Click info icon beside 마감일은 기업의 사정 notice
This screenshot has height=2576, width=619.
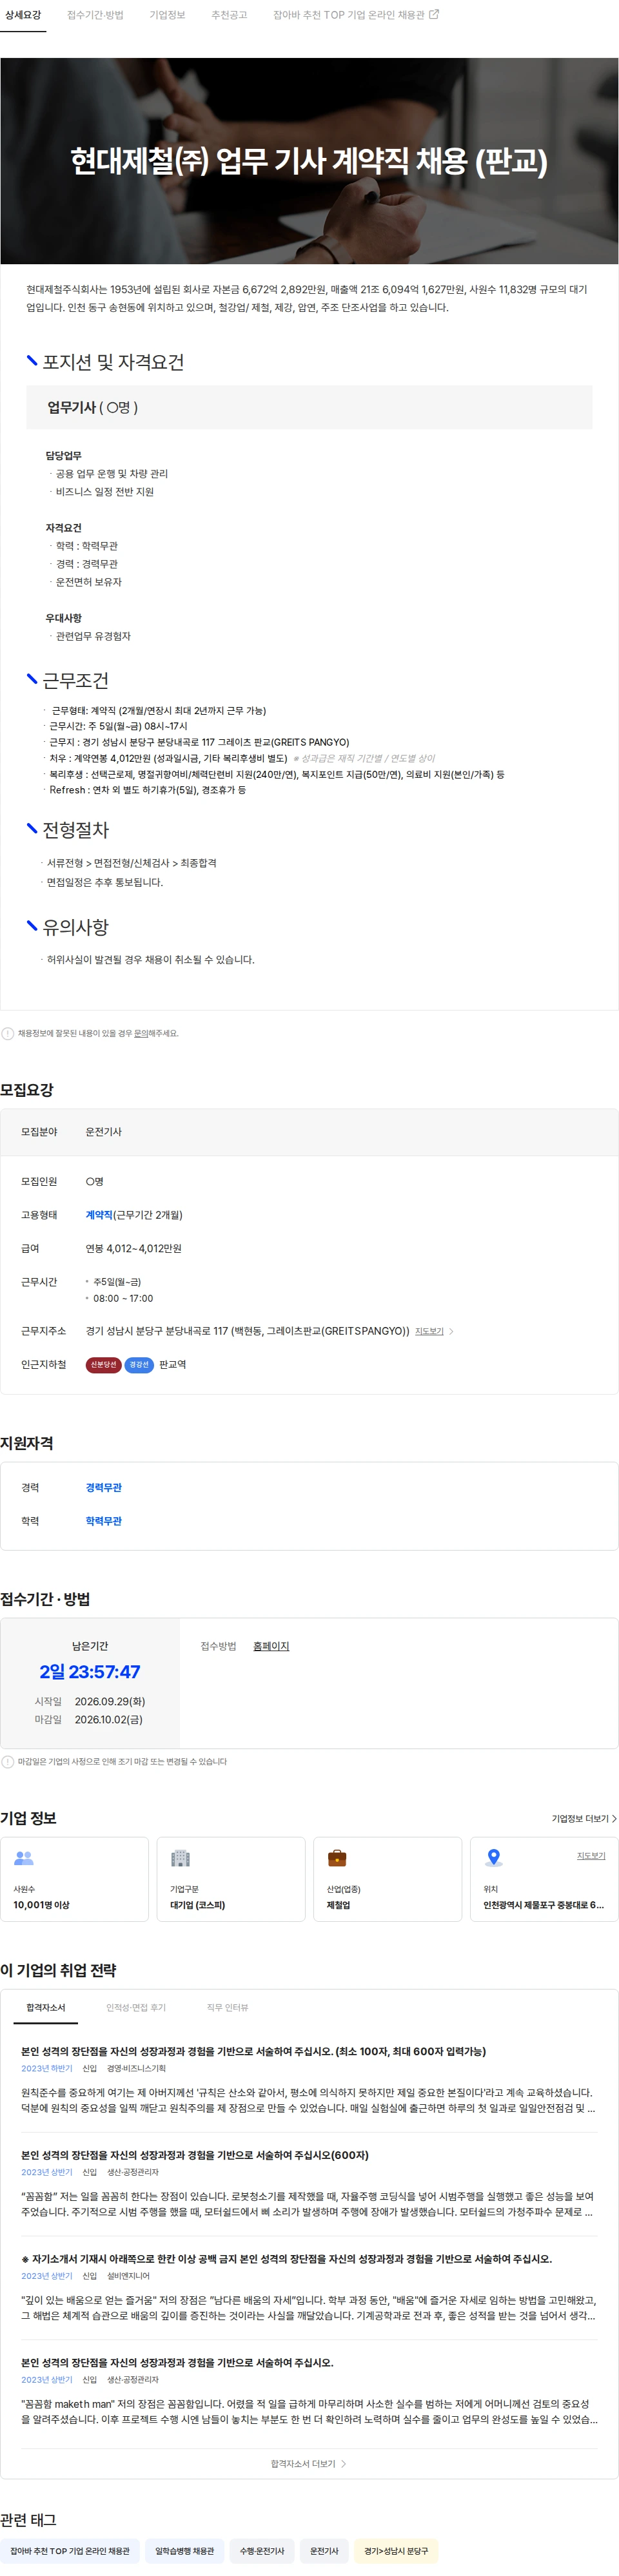tap(8, 1762)
